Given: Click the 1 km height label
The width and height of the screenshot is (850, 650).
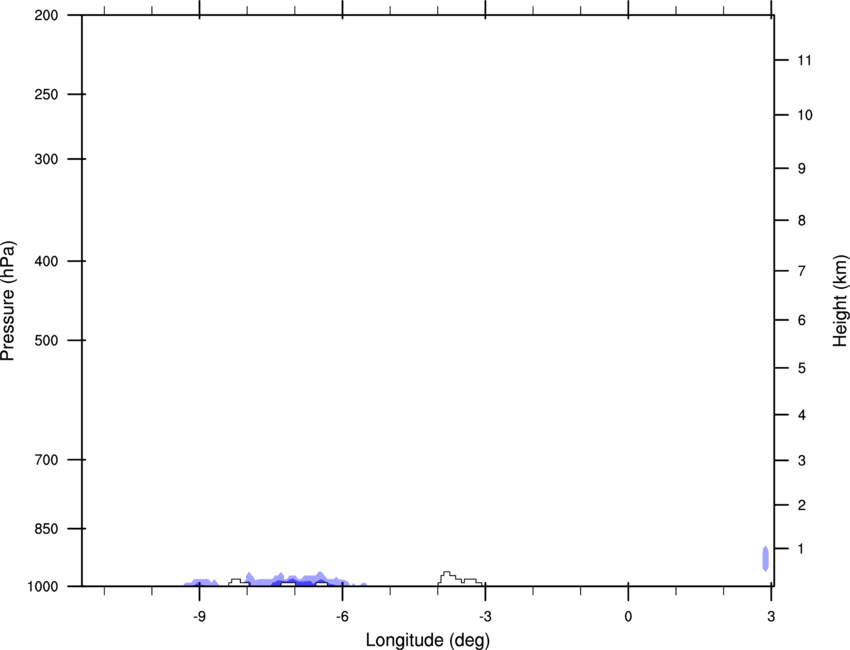Looking at the screenshot, I should [802, 549].
